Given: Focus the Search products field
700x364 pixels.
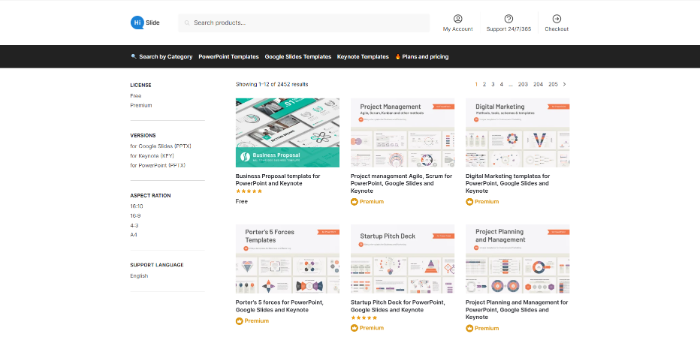Looking at the screenshot, I should pyautogui.click(x=304, y=23).
